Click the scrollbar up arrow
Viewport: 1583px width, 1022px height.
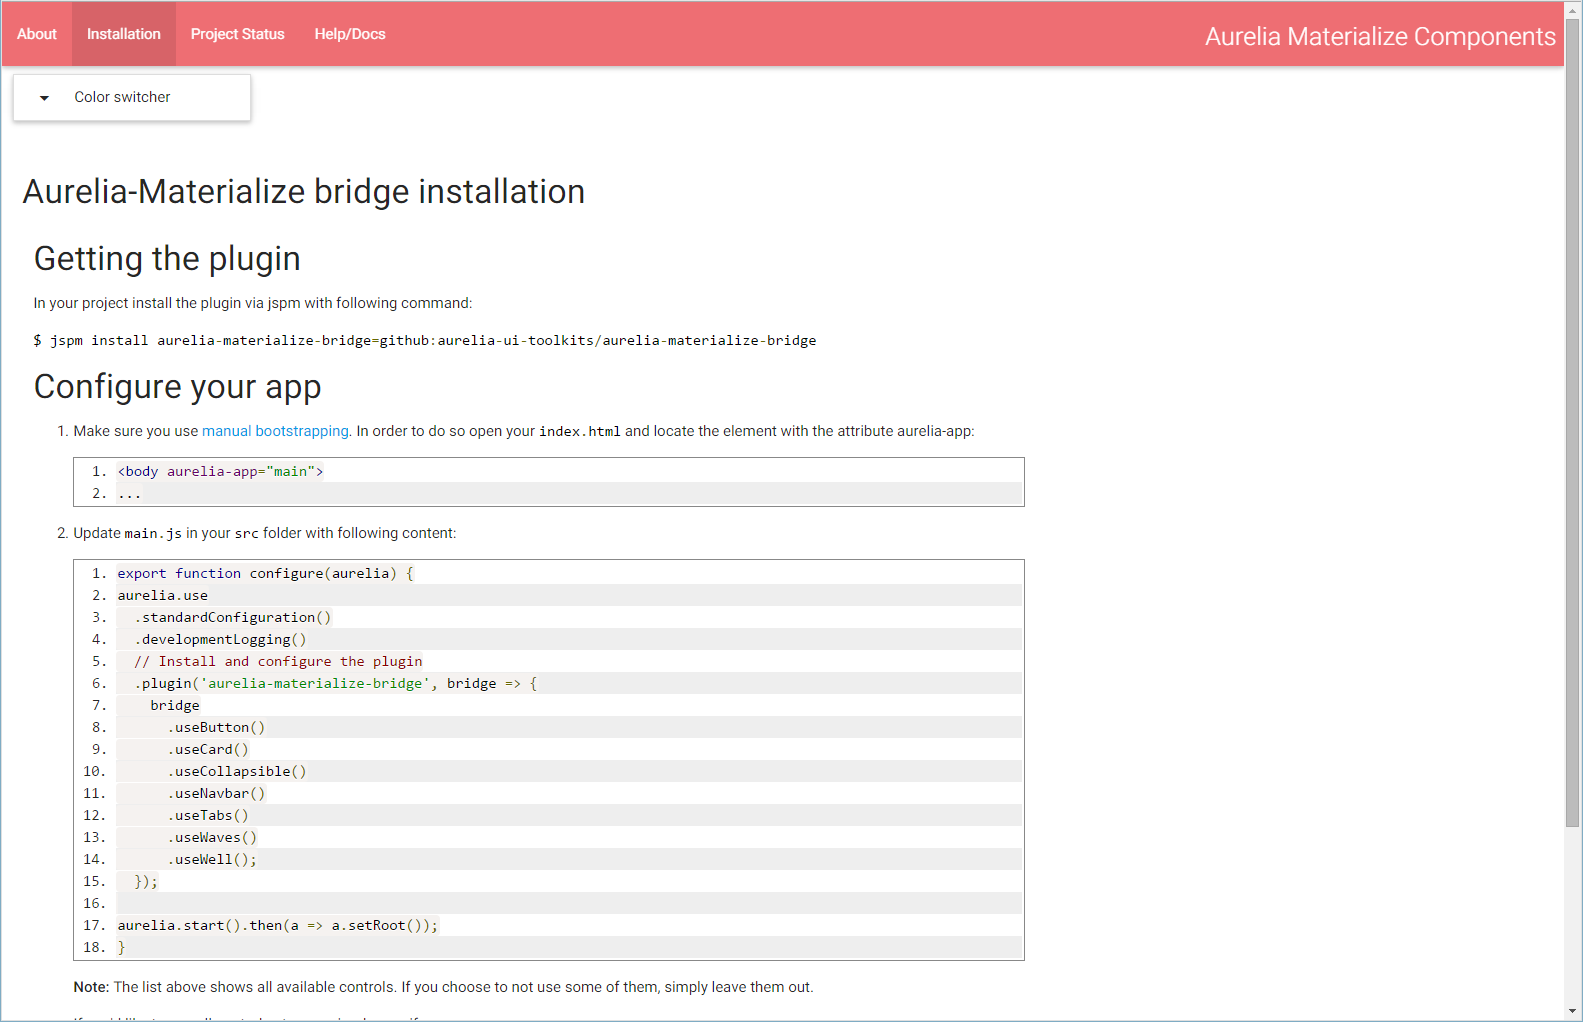click(1573, 9)
